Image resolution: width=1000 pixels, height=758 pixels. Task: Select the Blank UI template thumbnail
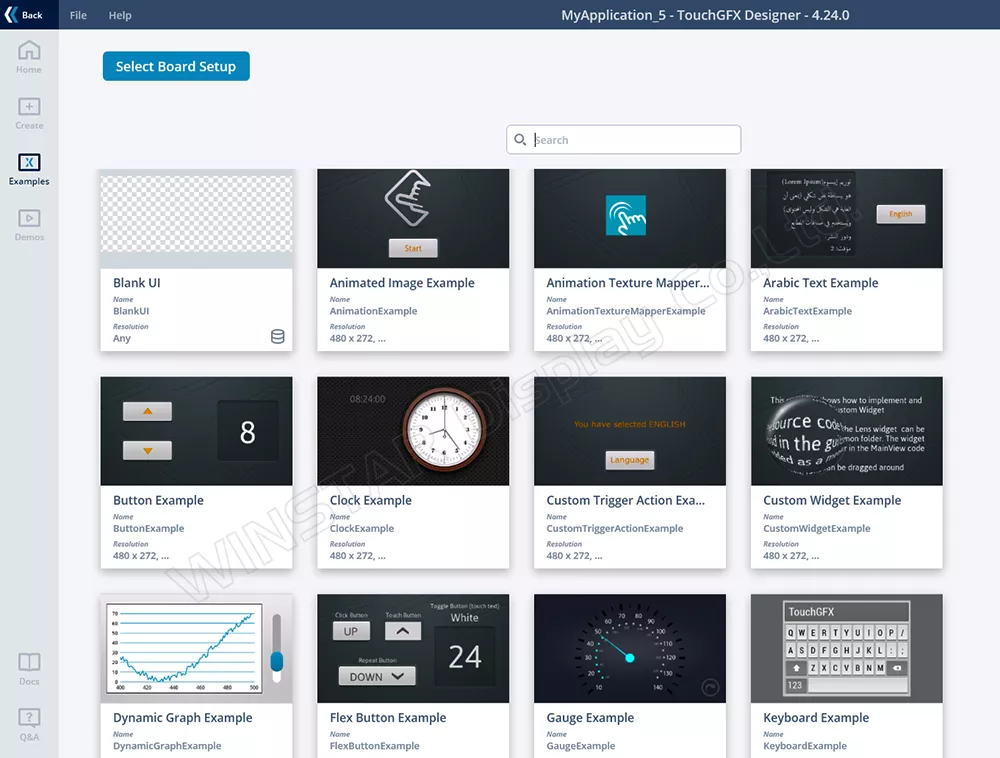click(x=196, y=219)
